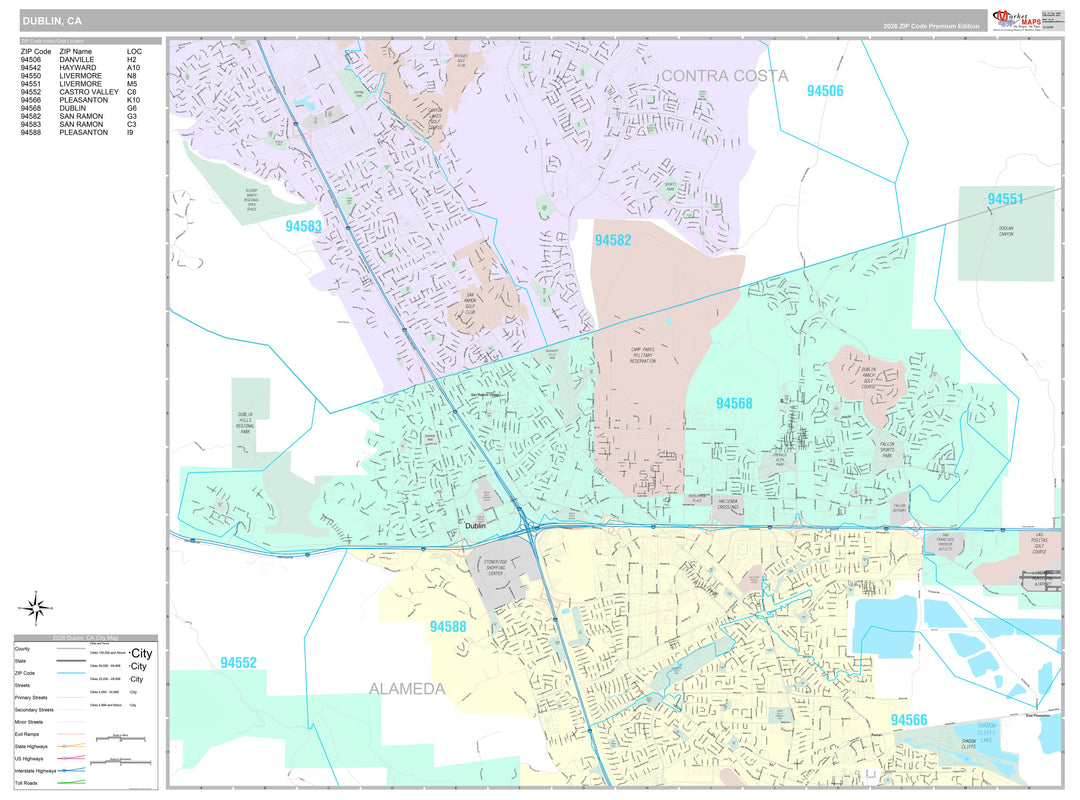Select the 94542 HAYWARD index row

pyautogui.click(x=79, y=68)
